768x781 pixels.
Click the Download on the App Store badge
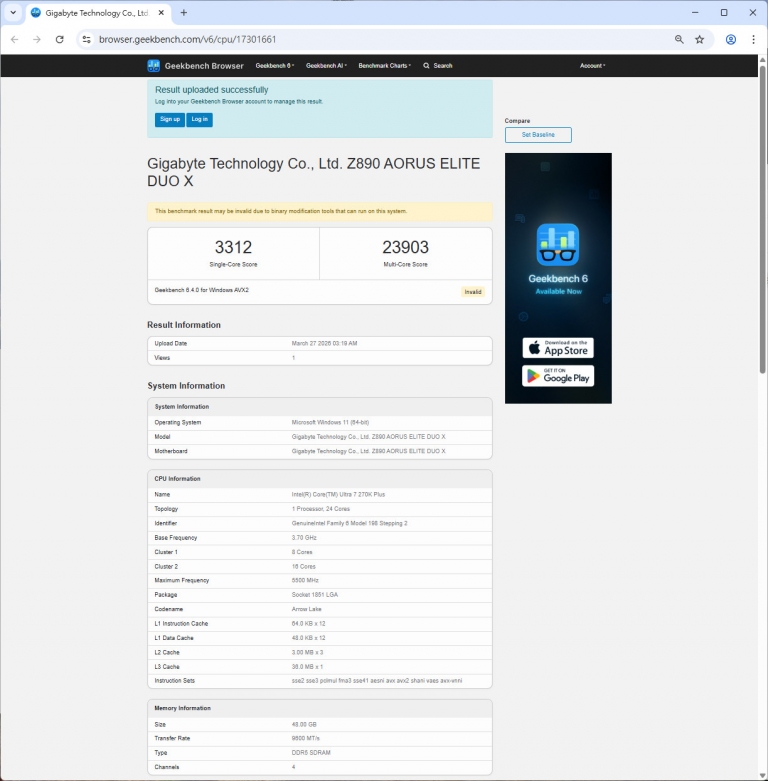click(558, 347)
